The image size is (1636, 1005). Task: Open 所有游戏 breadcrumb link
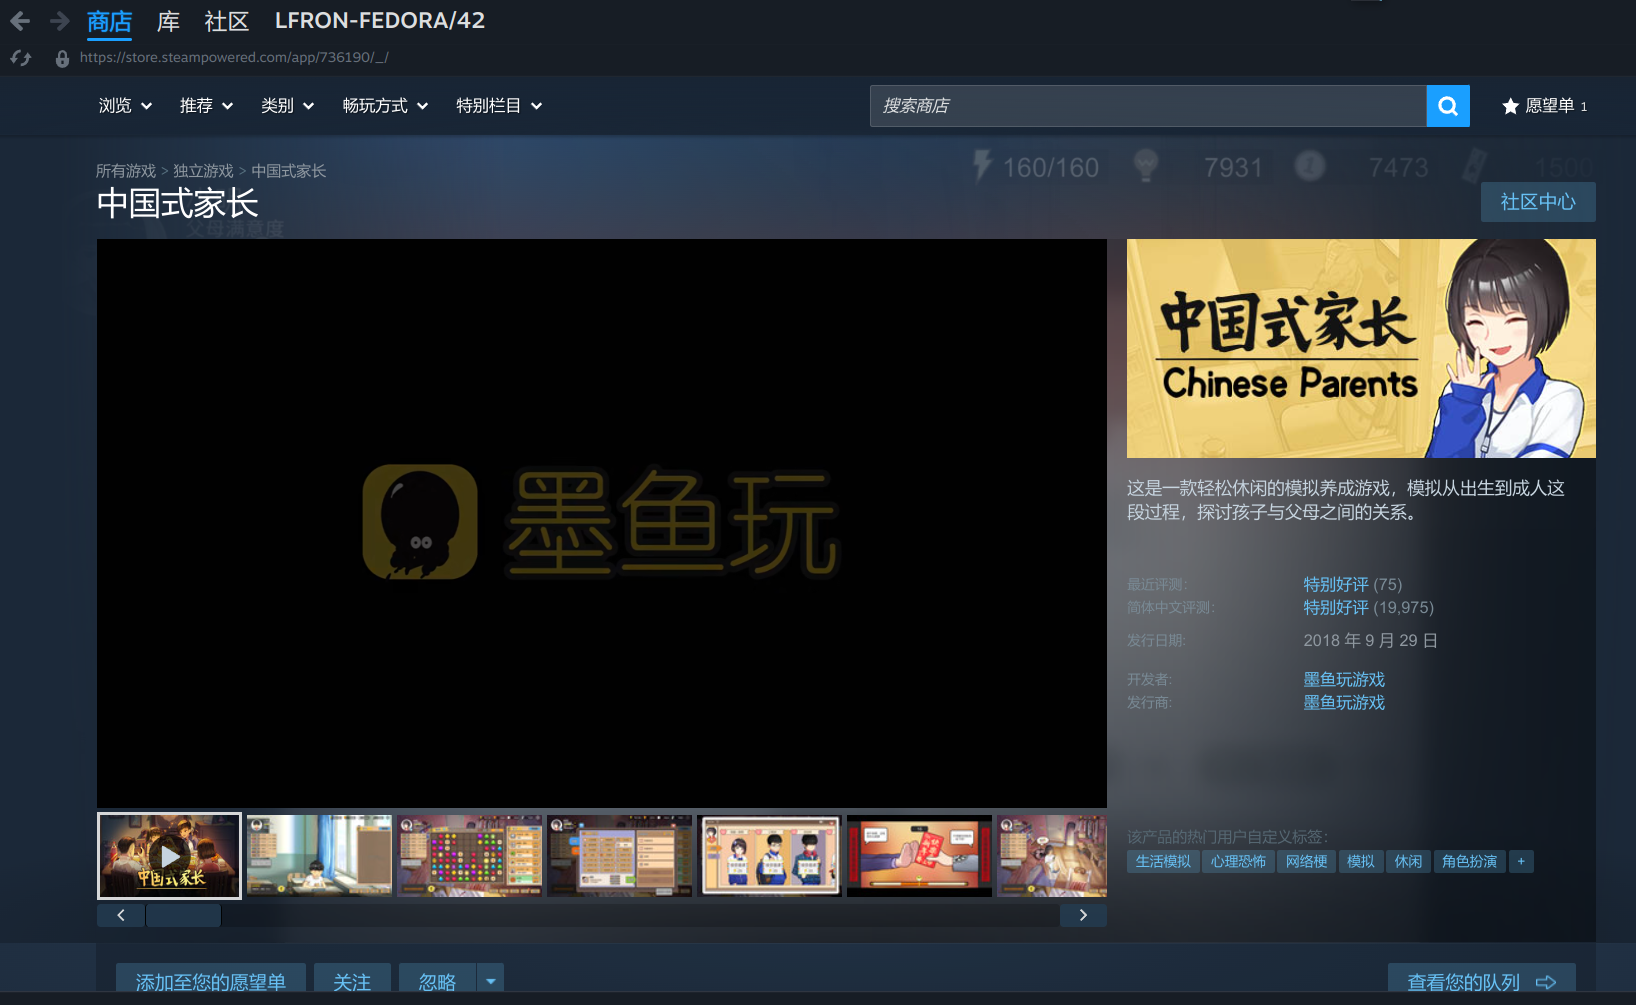pos(126,171)
